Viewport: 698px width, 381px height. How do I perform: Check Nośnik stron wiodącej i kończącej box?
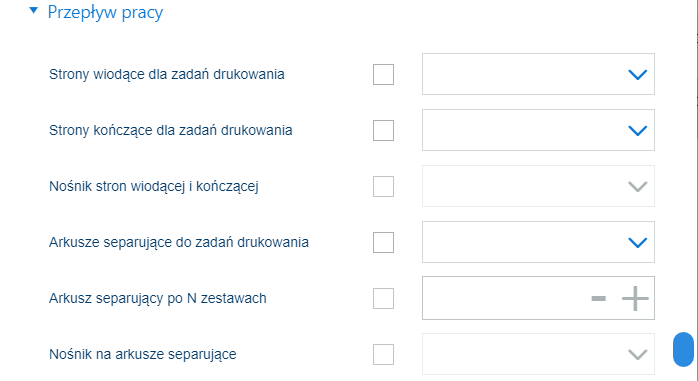coord(383,186)
